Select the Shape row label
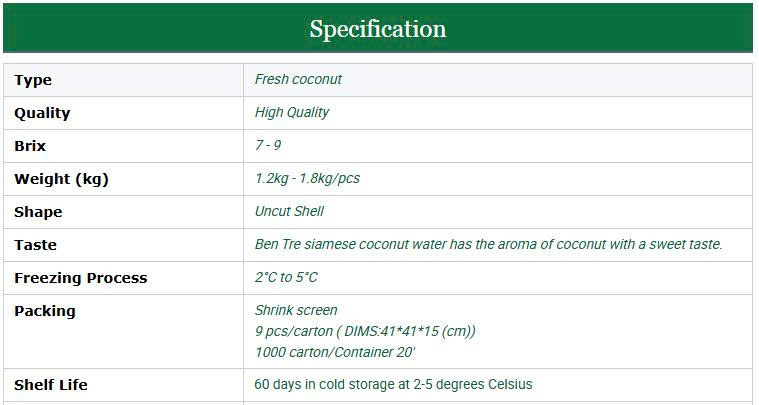The width and height of the screenshot is (759, 405). (38, 212)
